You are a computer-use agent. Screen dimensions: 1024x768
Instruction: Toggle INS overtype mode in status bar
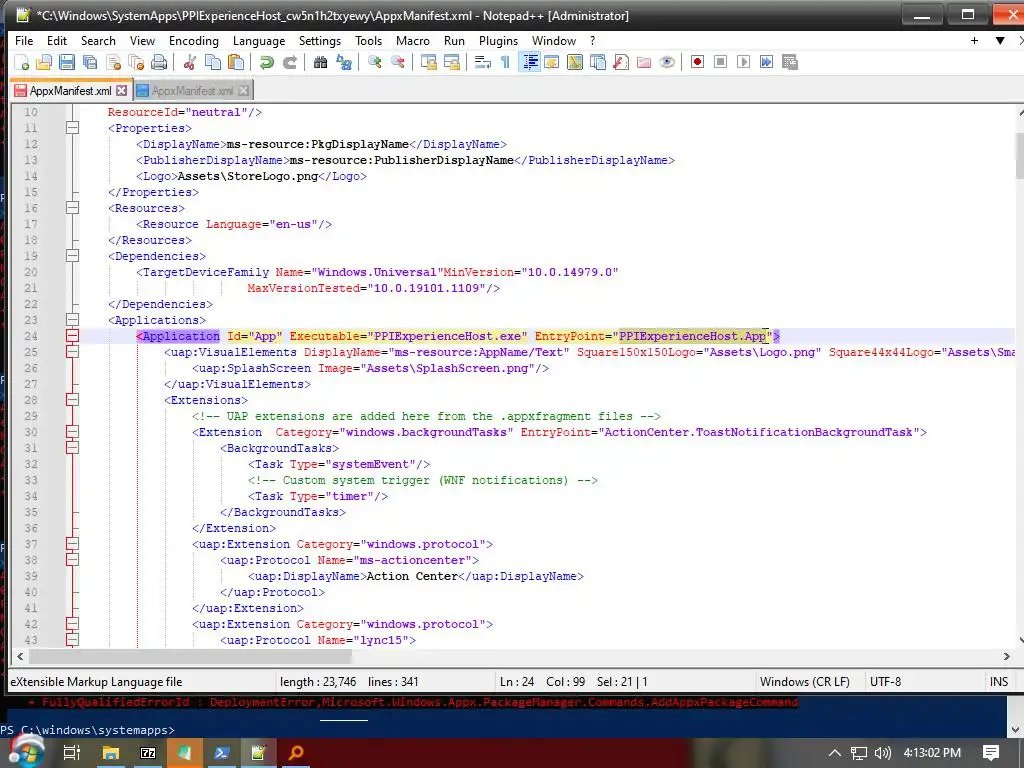999,682
